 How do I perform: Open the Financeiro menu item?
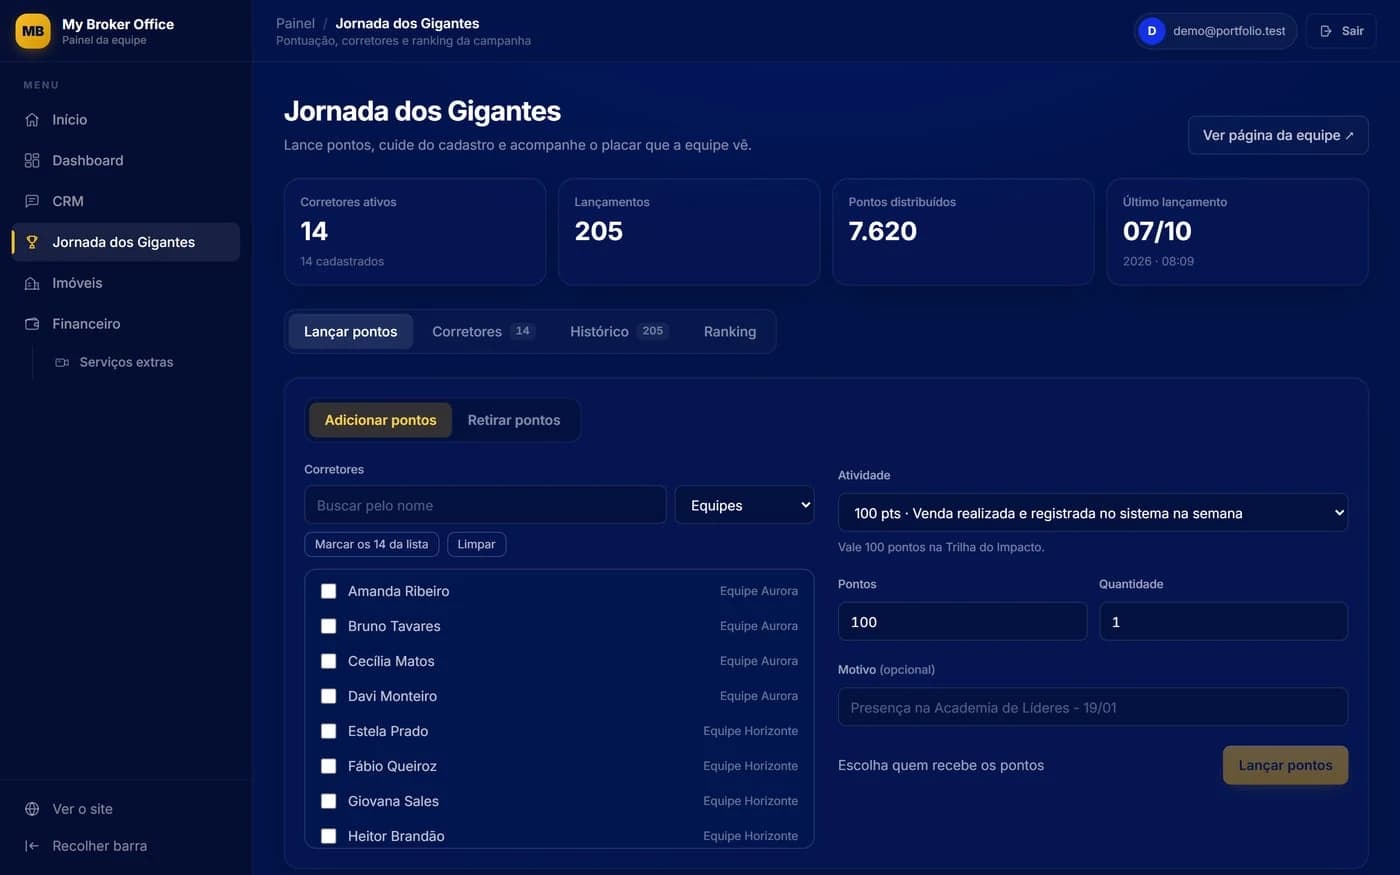tap(126, 325)
